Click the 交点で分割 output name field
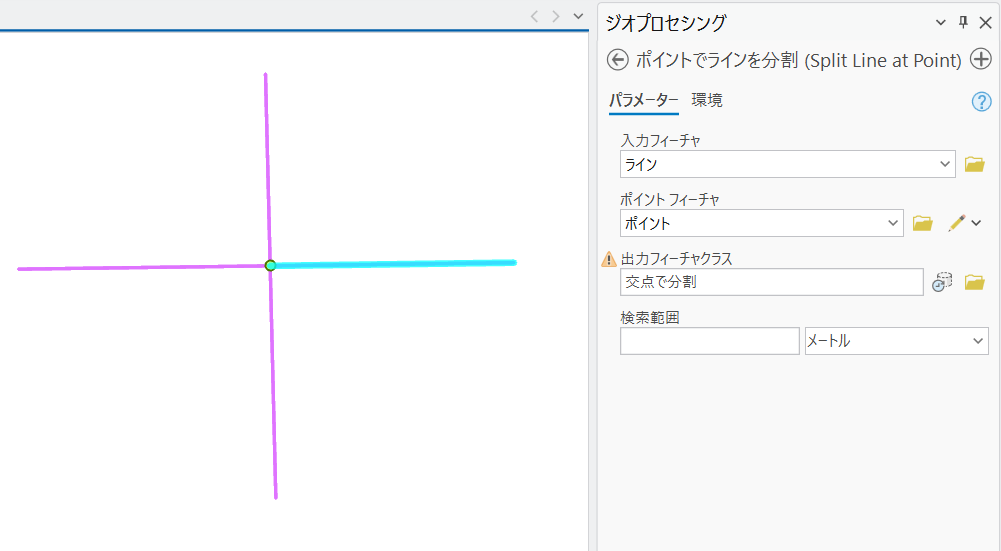This screenshot has height=551, width=1001. (x=771, y=282)
